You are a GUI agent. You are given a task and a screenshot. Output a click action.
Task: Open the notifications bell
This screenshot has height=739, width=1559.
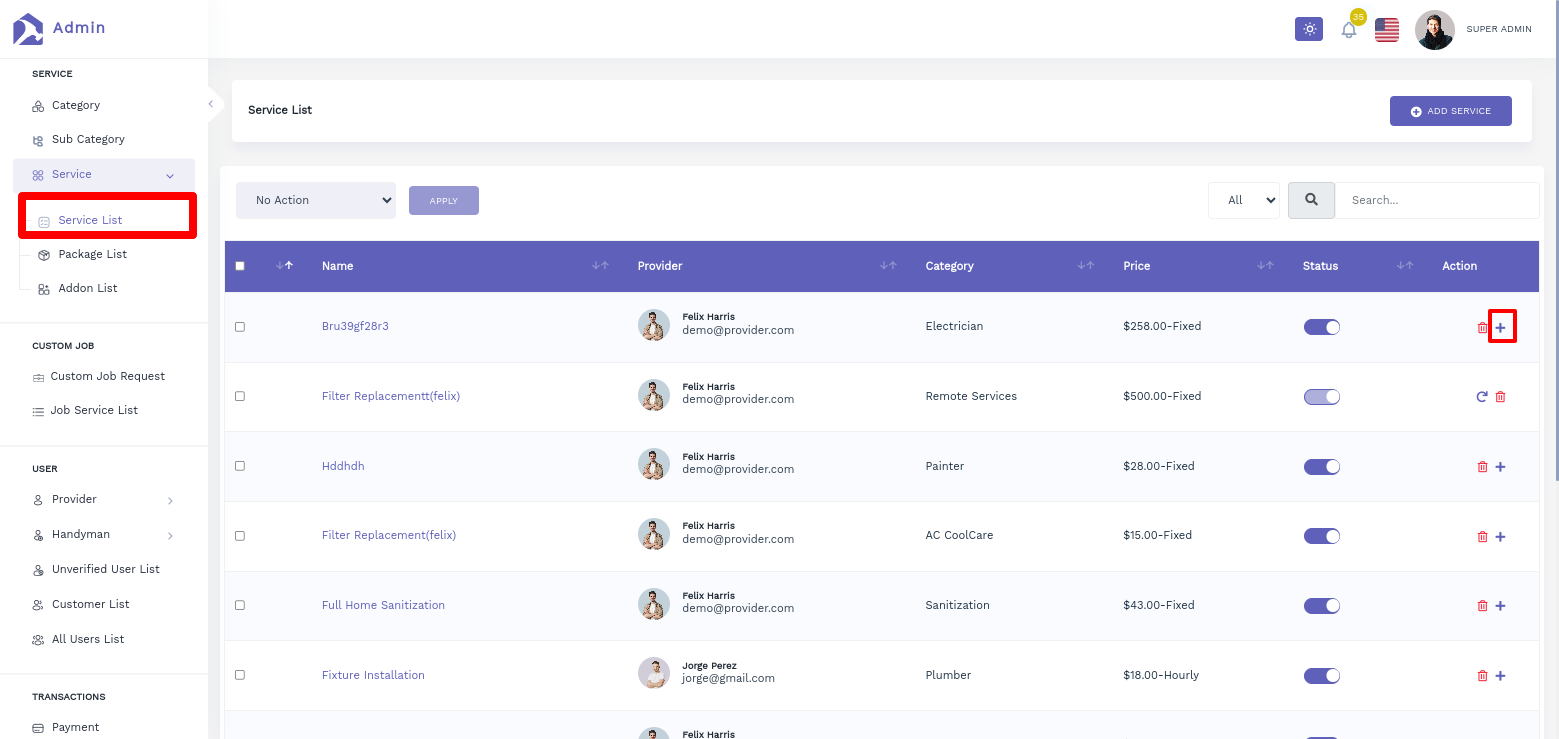coord(1349,30)
